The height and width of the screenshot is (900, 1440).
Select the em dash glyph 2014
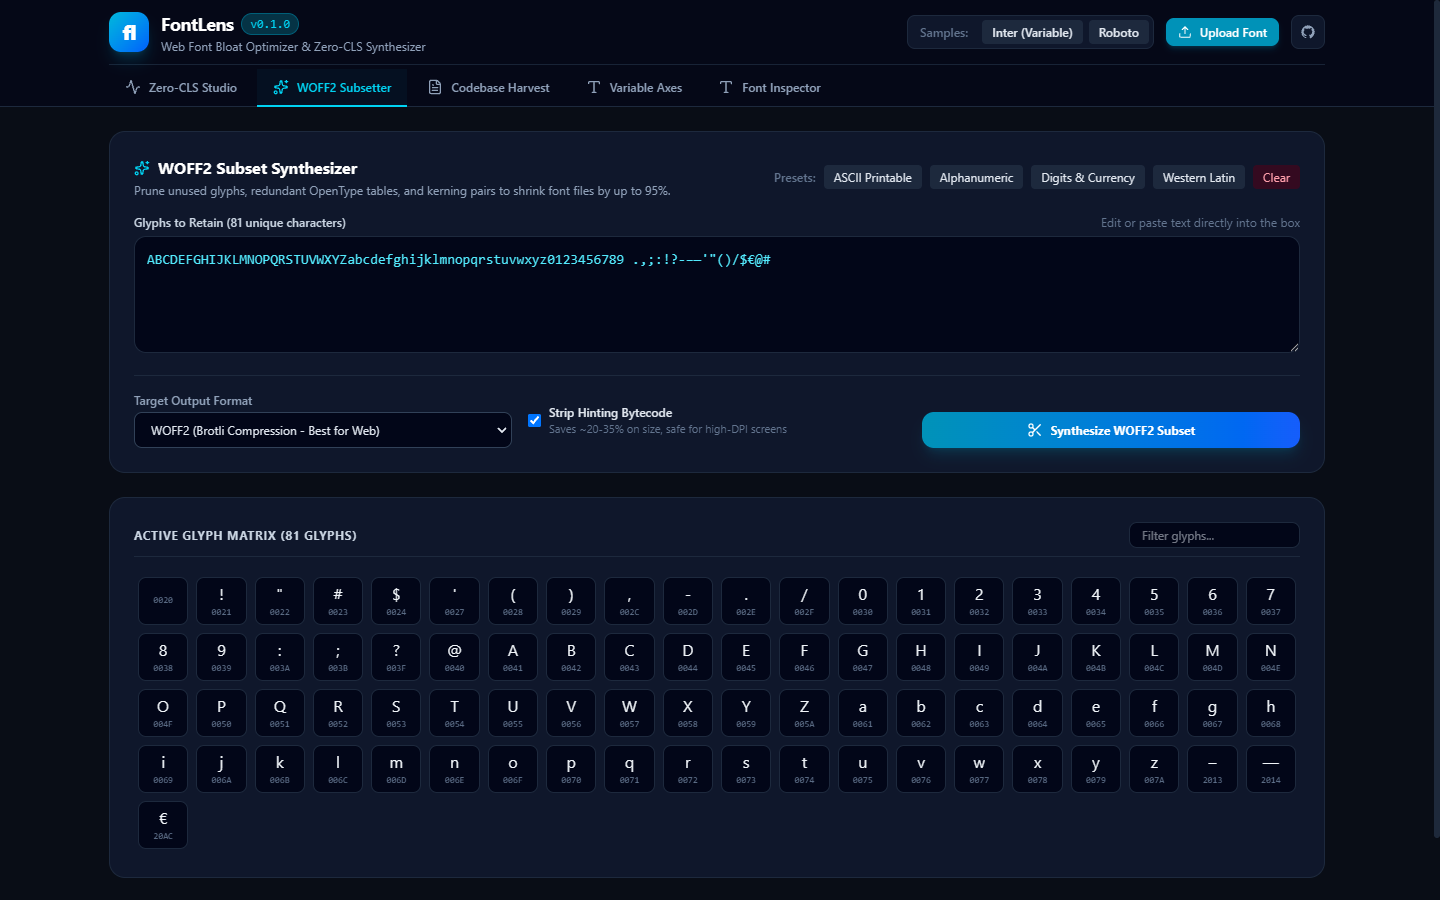tap(1270, 769)
